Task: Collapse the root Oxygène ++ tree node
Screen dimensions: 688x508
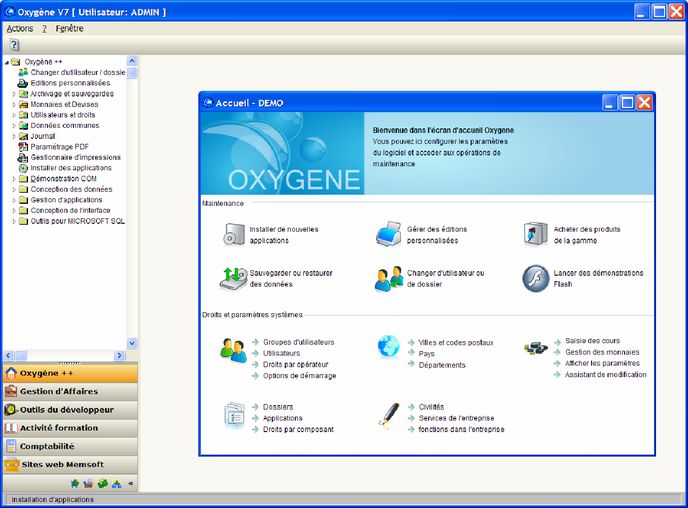Action: coord(7,62)
